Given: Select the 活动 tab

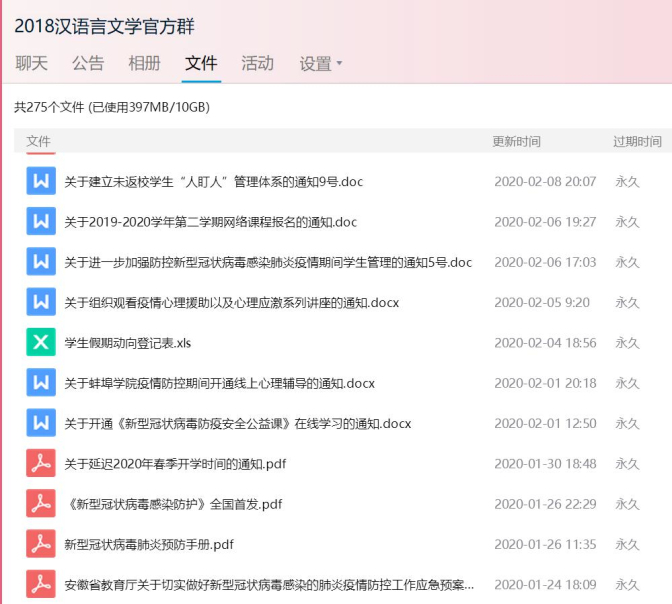Looking at the screenshot, I should (257, 64).
